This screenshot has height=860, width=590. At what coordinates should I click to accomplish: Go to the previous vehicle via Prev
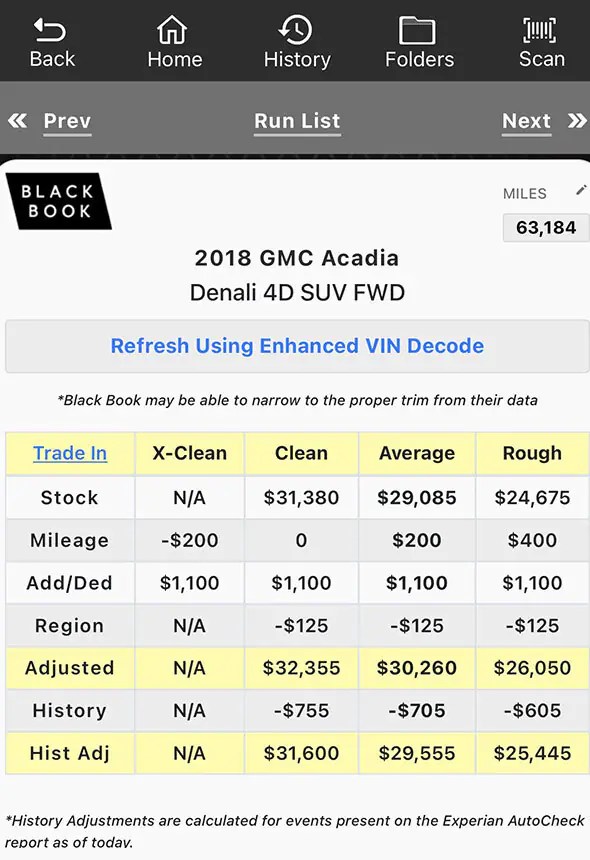pos(66,120)
